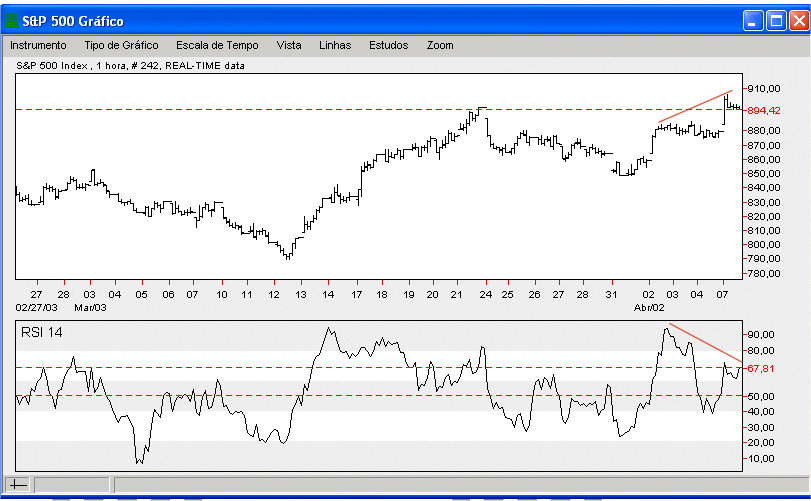Click the 50,00 RSI axis label

[761, 397]
